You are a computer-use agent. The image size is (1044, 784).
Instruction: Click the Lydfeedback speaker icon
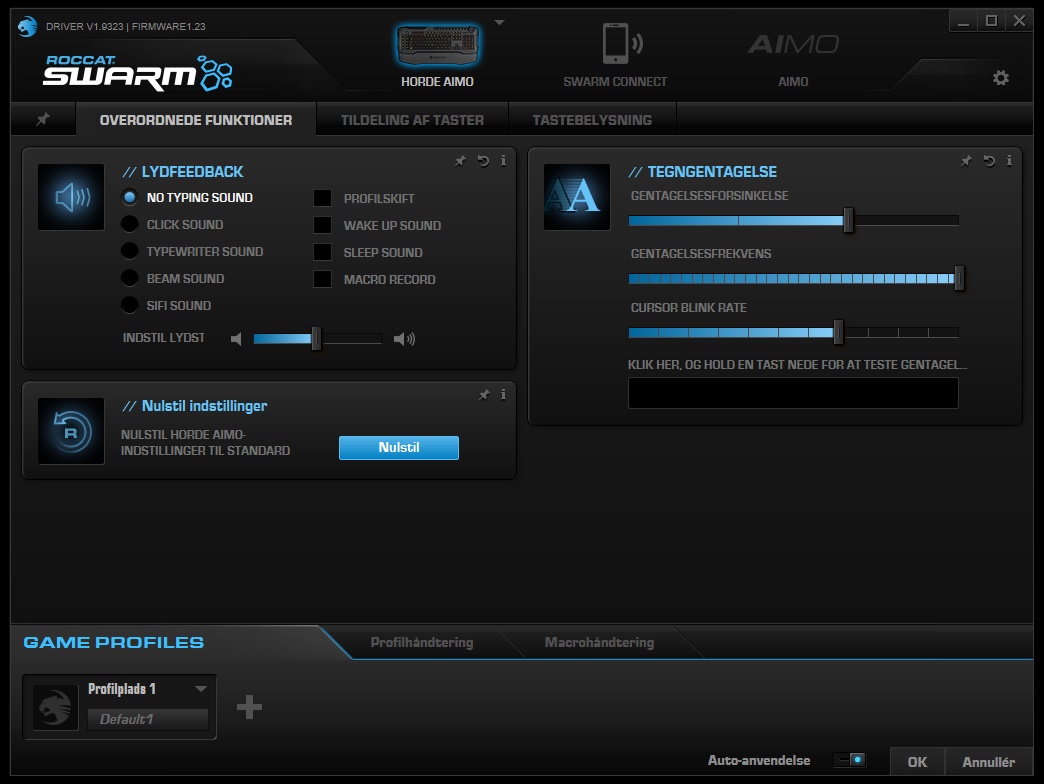point(71,197)
